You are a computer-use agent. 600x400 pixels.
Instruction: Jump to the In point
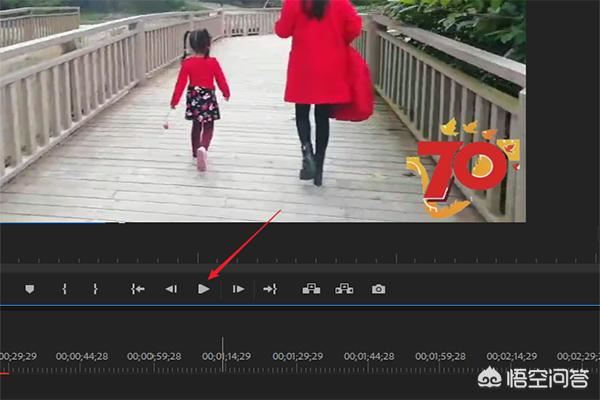(138, 289)
